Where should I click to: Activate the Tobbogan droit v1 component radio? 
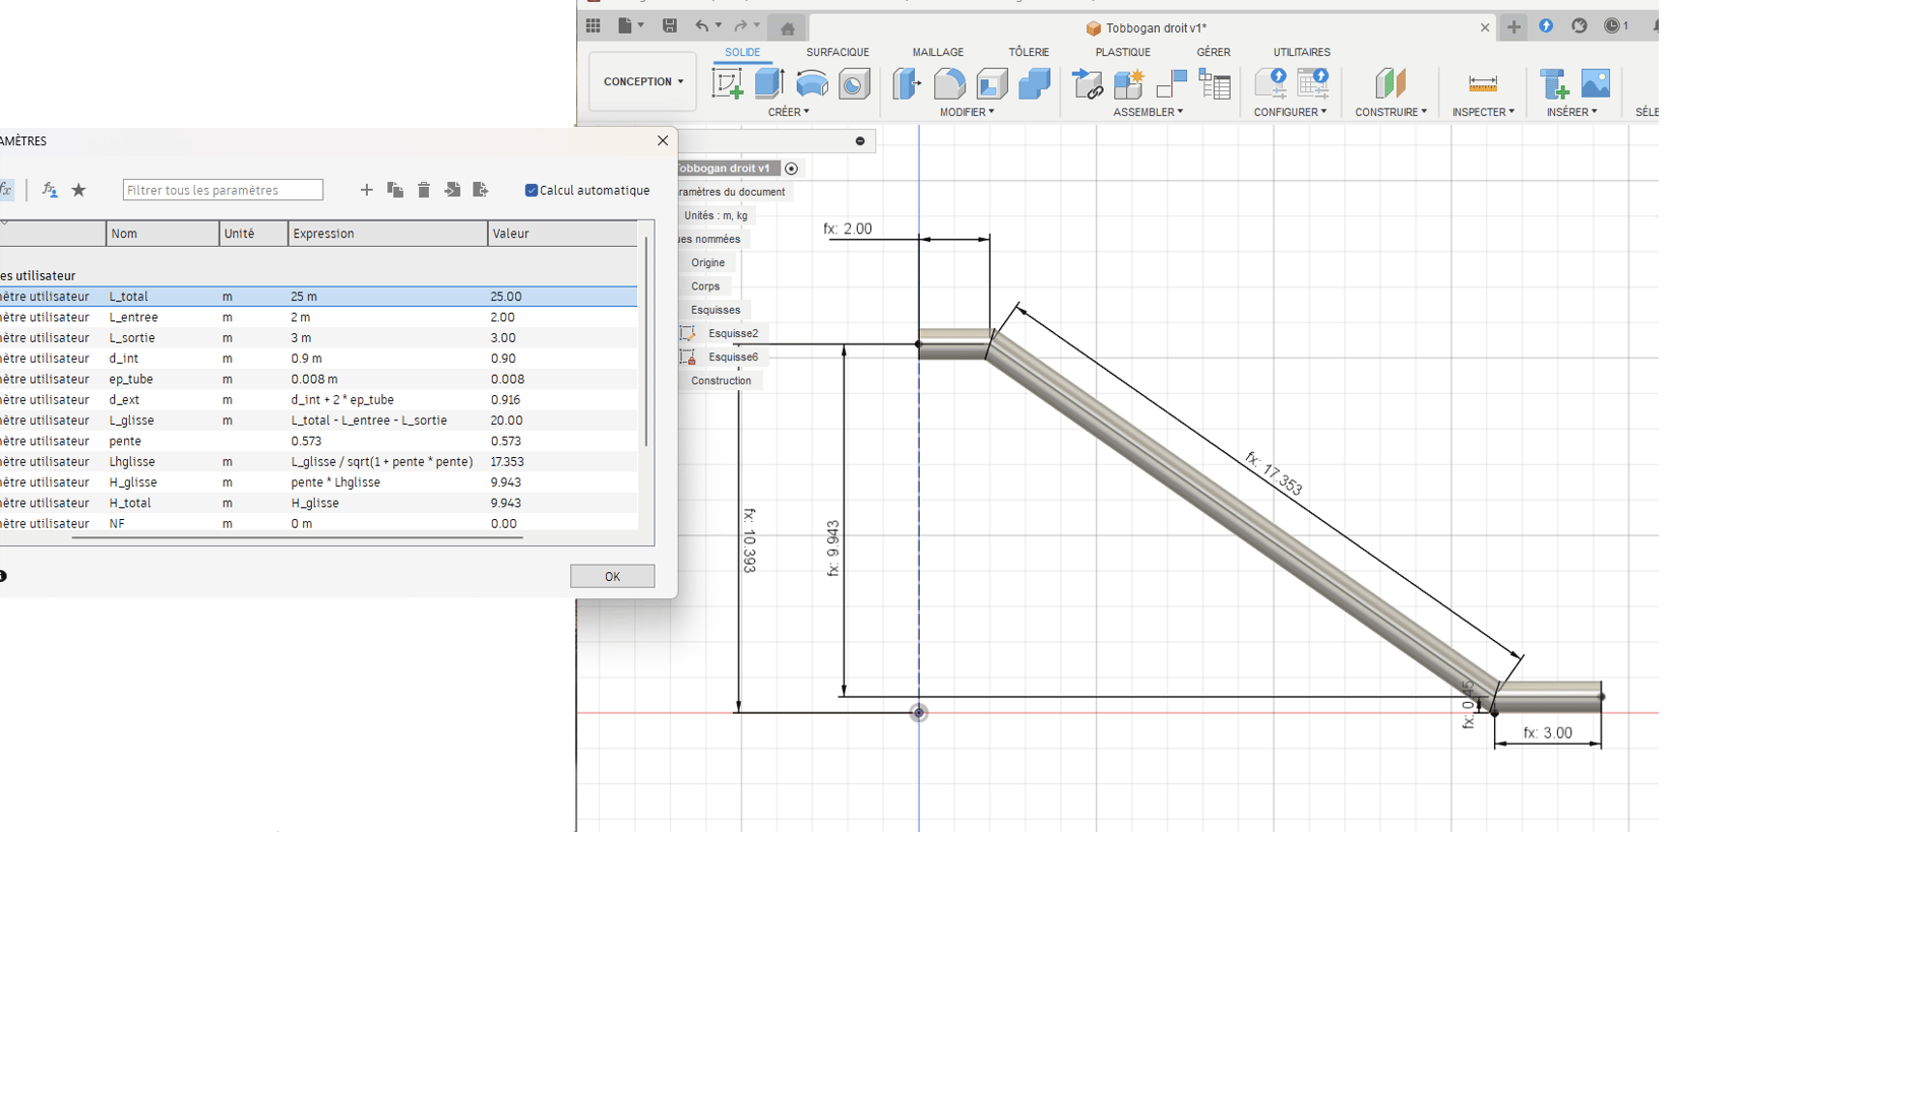tap(791, 169)
